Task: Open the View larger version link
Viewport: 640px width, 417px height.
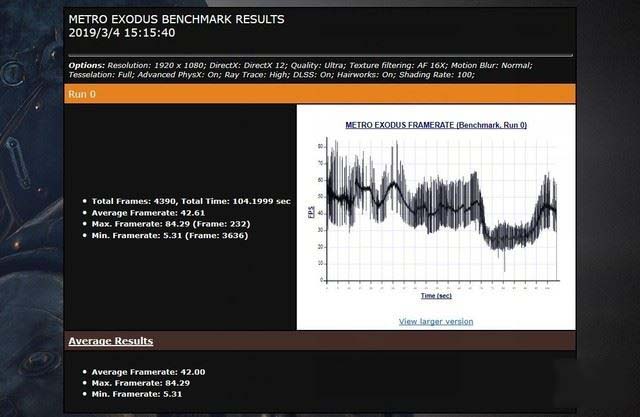Action: 435,321
